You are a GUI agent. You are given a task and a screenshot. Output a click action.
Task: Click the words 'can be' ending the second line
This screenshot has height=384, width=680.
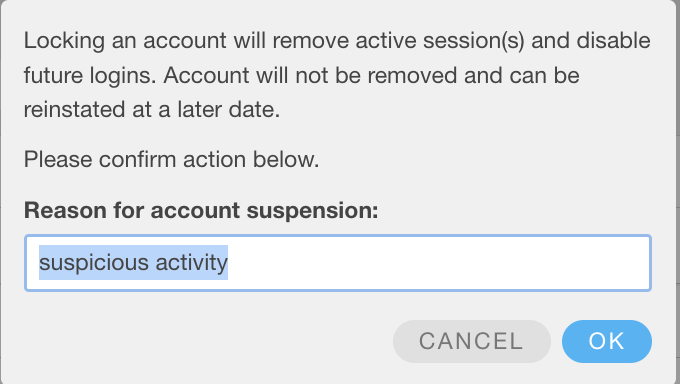(544, 75)
